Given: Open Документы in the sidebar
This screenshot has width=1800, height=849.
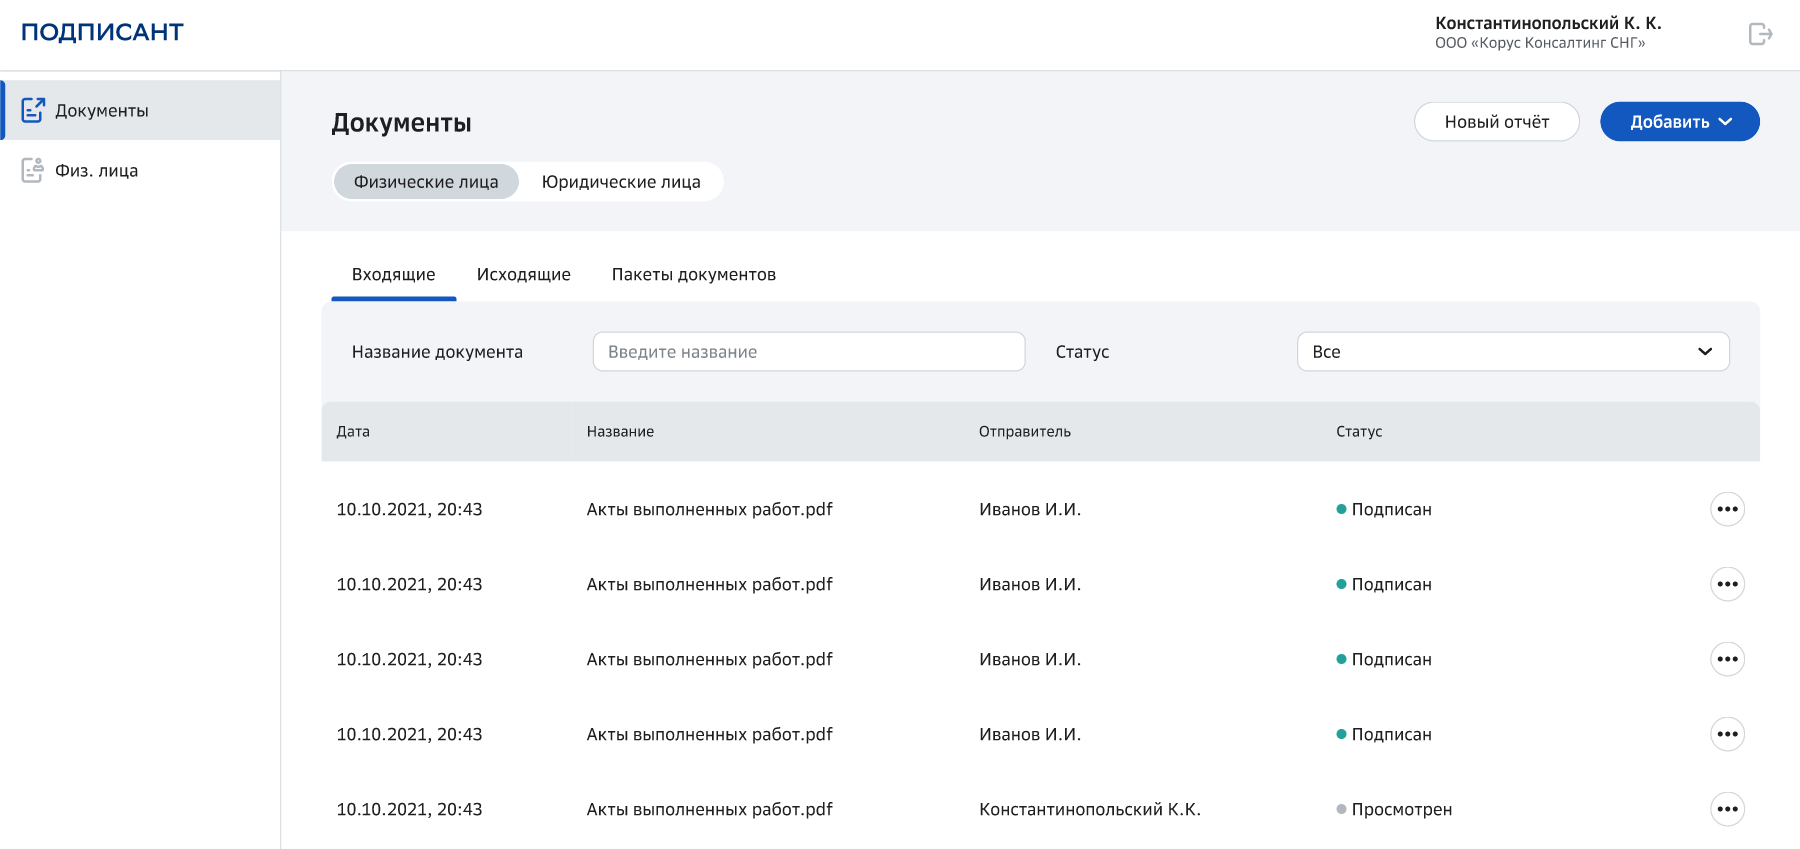Looking at the screenshot, I should point(140,110).
